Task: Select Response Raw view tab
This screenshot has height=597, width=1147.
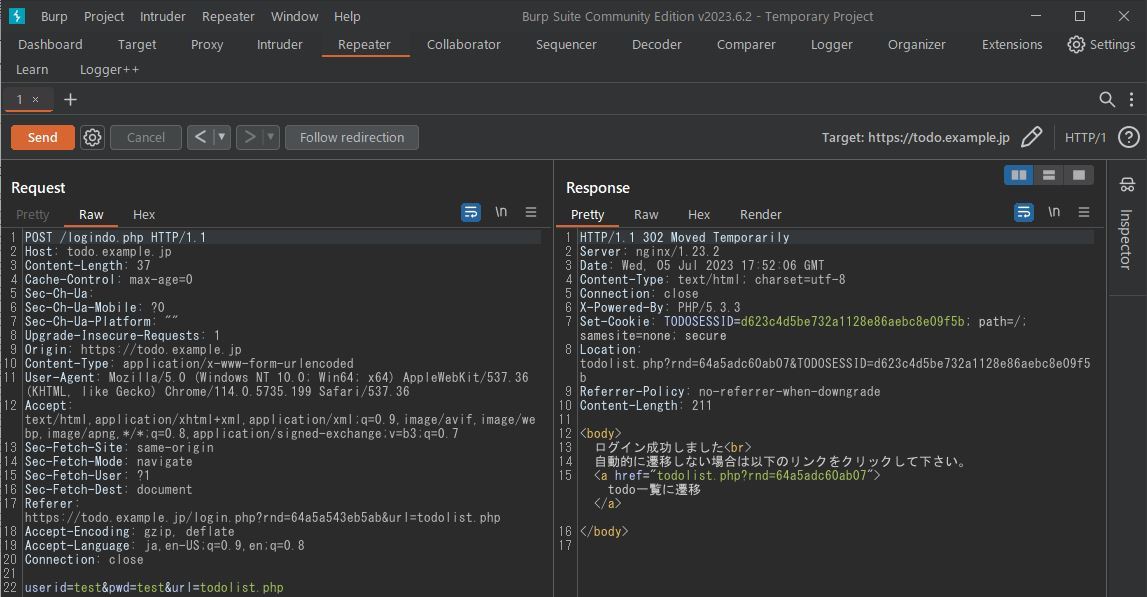Action: pyautogui.click(x=646, y=214)
